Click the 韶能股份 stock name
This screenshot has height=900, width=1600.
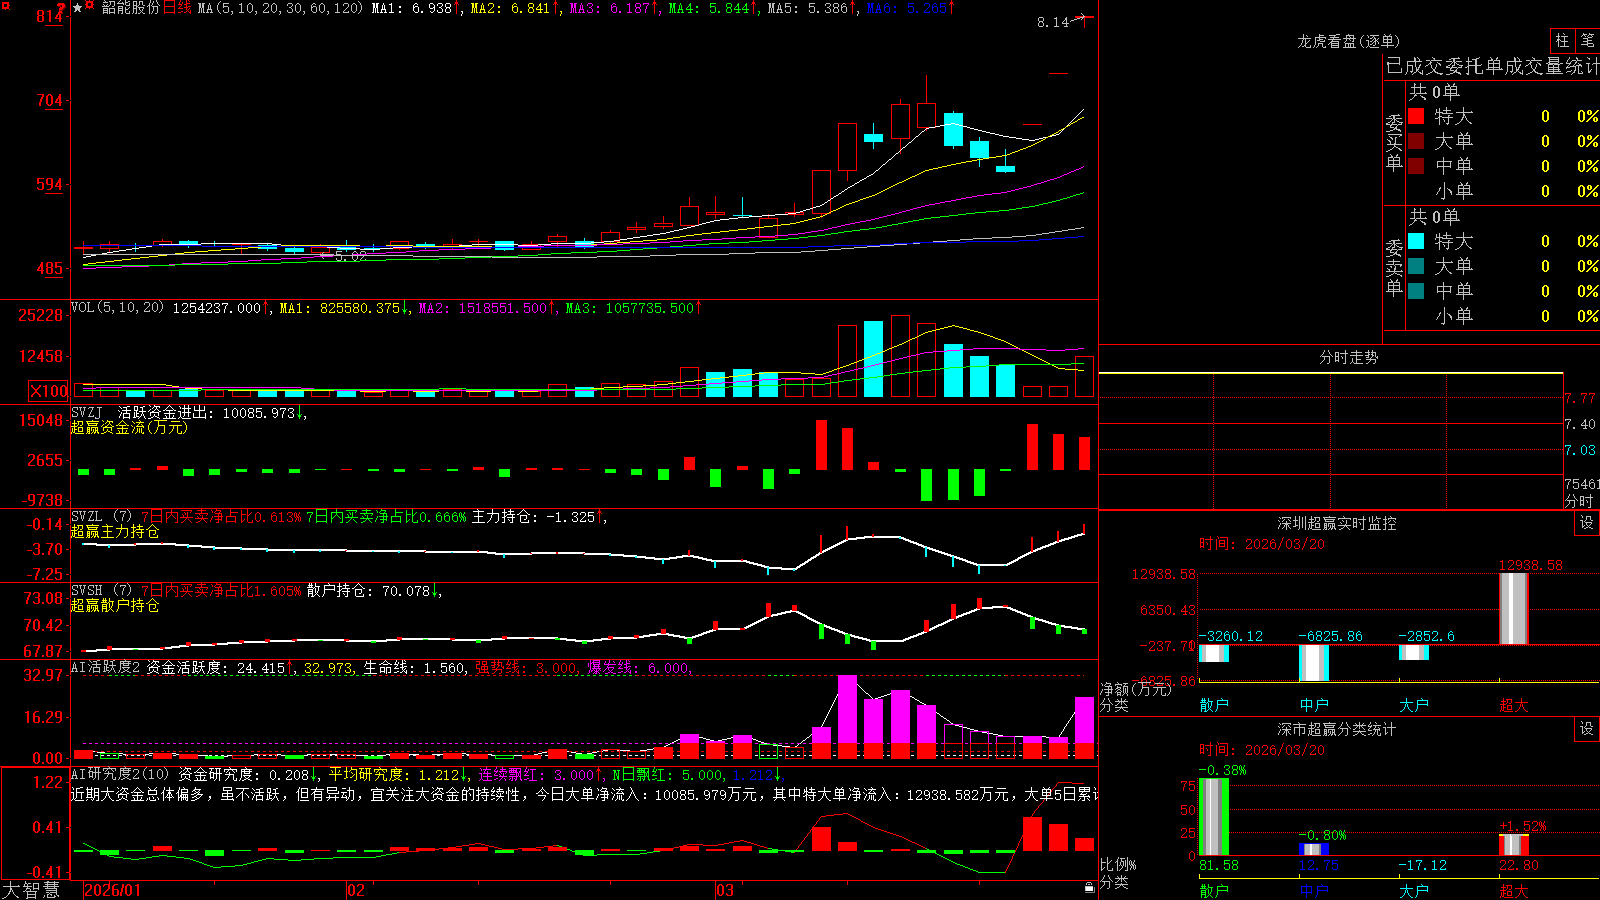131,8
